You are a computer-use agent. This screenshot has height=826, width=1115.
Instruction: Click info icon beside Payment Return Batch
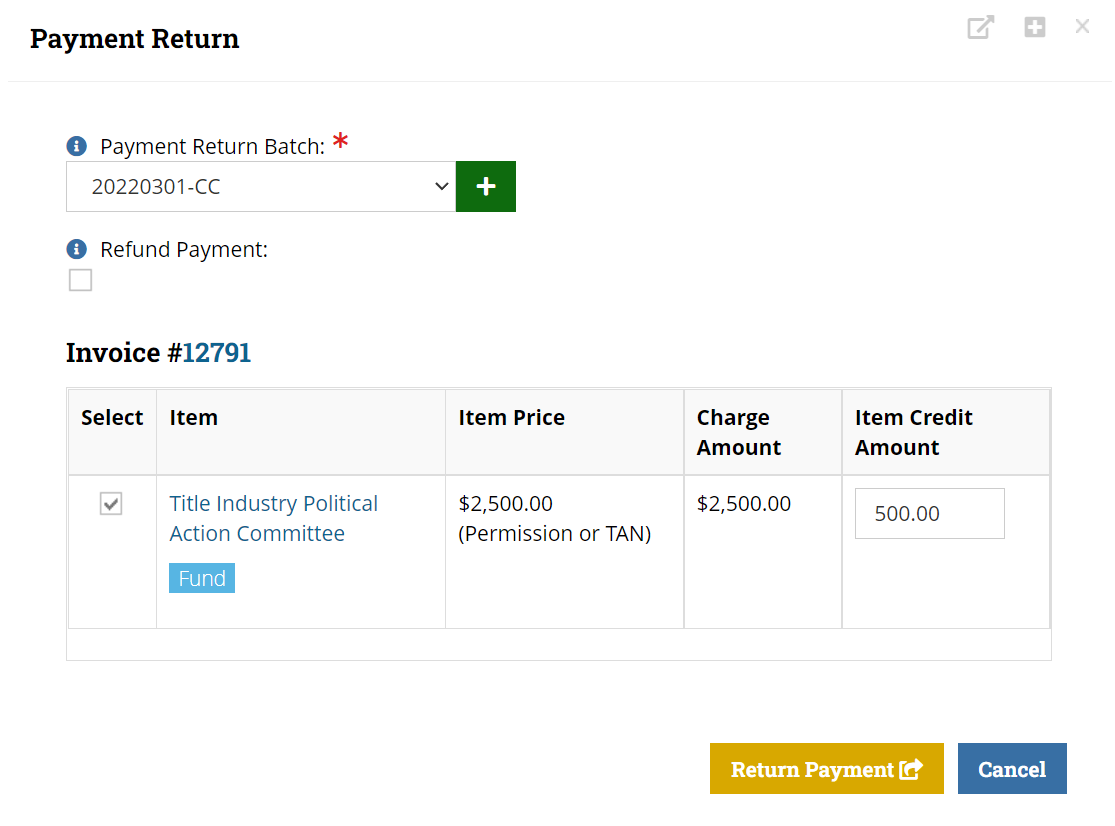[77, 146]
